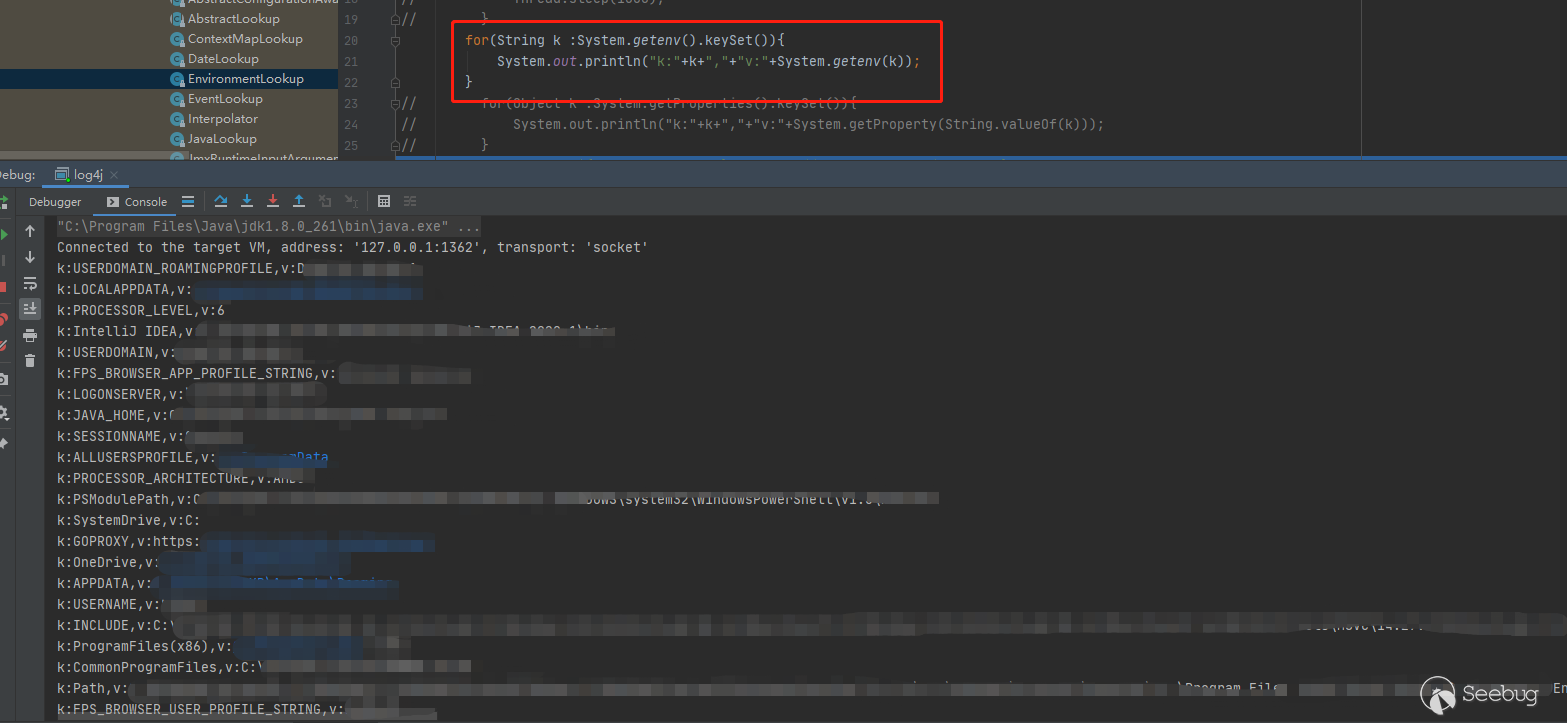1567x723 pixels.
Task: Click the Drop Frame icon
Action: 325,201
